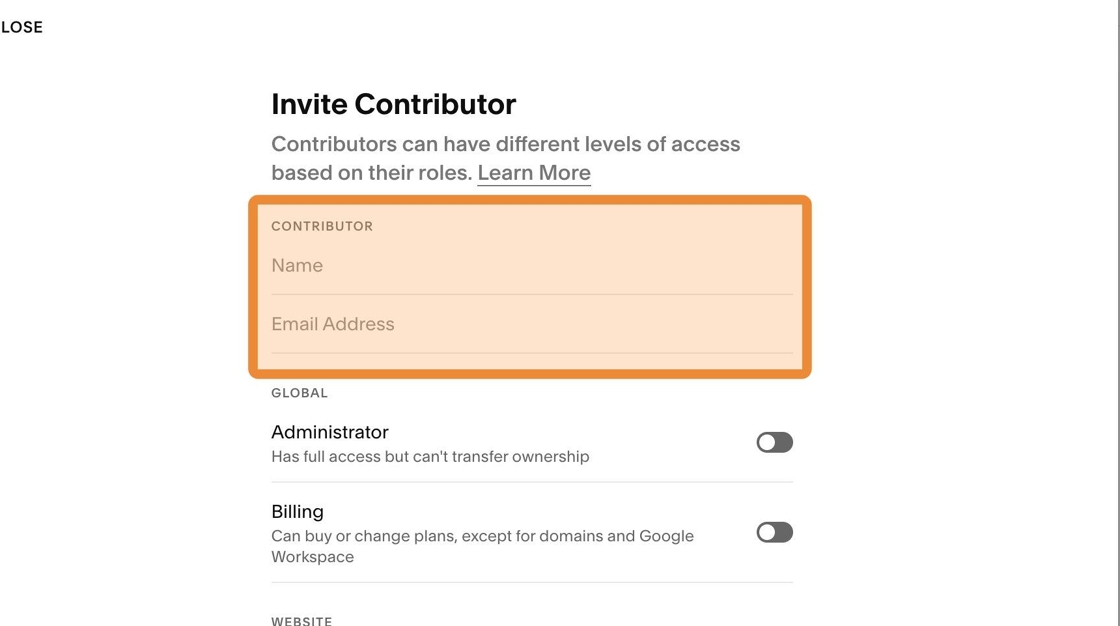Screen dimensions: 1120x626
Task: Select the Billing role label
Action: [x=297, y=511]
